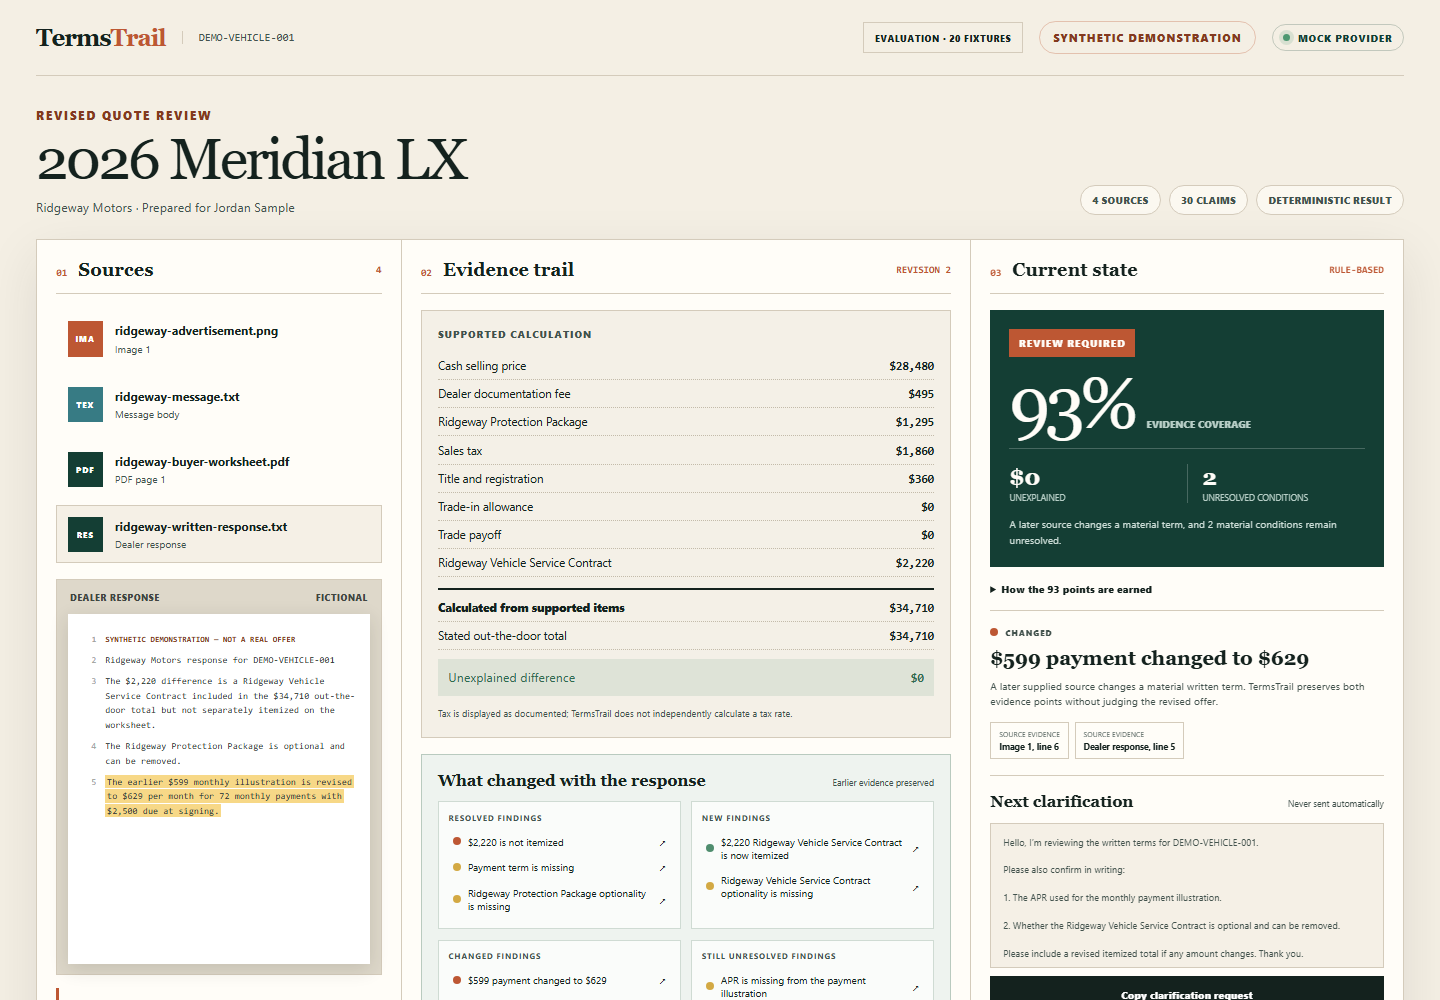Click 'Ridgeway Protection Package optionality is missing' finding

[560, 900]
